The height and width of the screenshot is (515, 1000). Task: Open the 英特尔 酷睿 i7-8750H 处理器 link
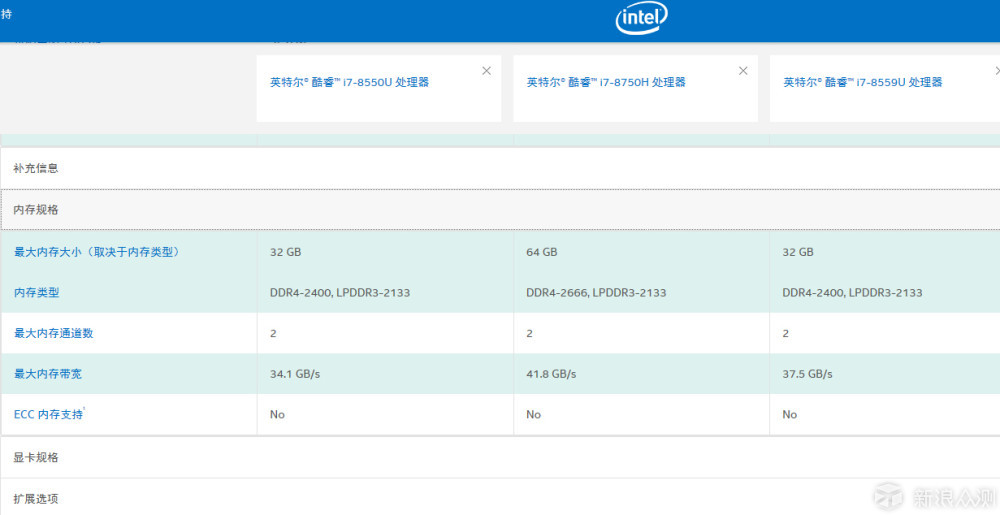tap(606, 82)
